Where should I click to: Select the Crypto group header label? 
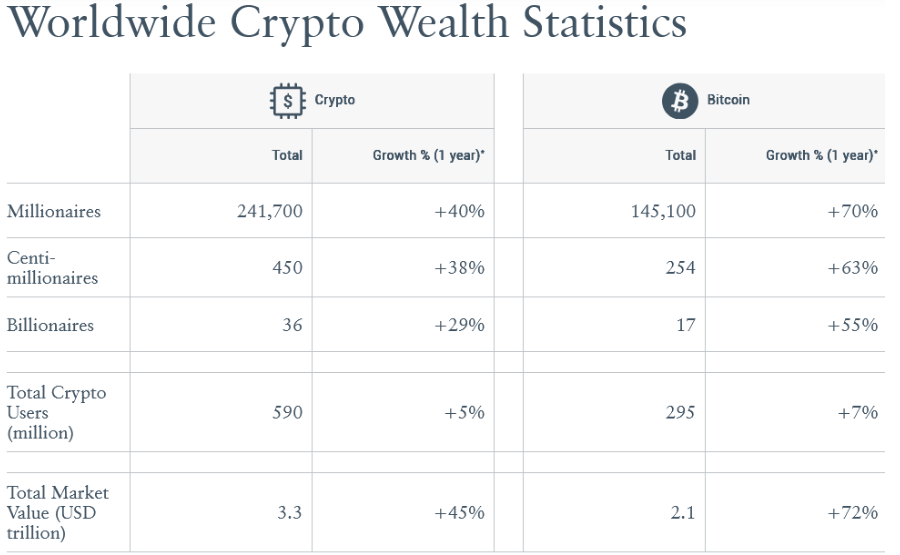coord(335,100)
